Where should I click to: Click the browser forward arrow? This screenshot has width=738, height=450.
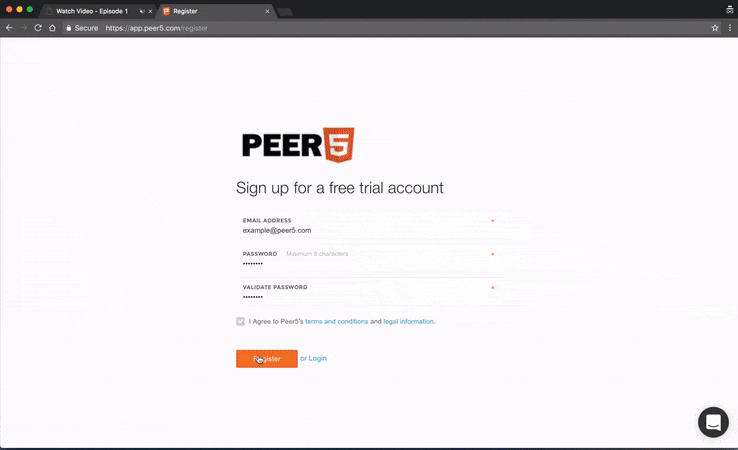(24, 28)
